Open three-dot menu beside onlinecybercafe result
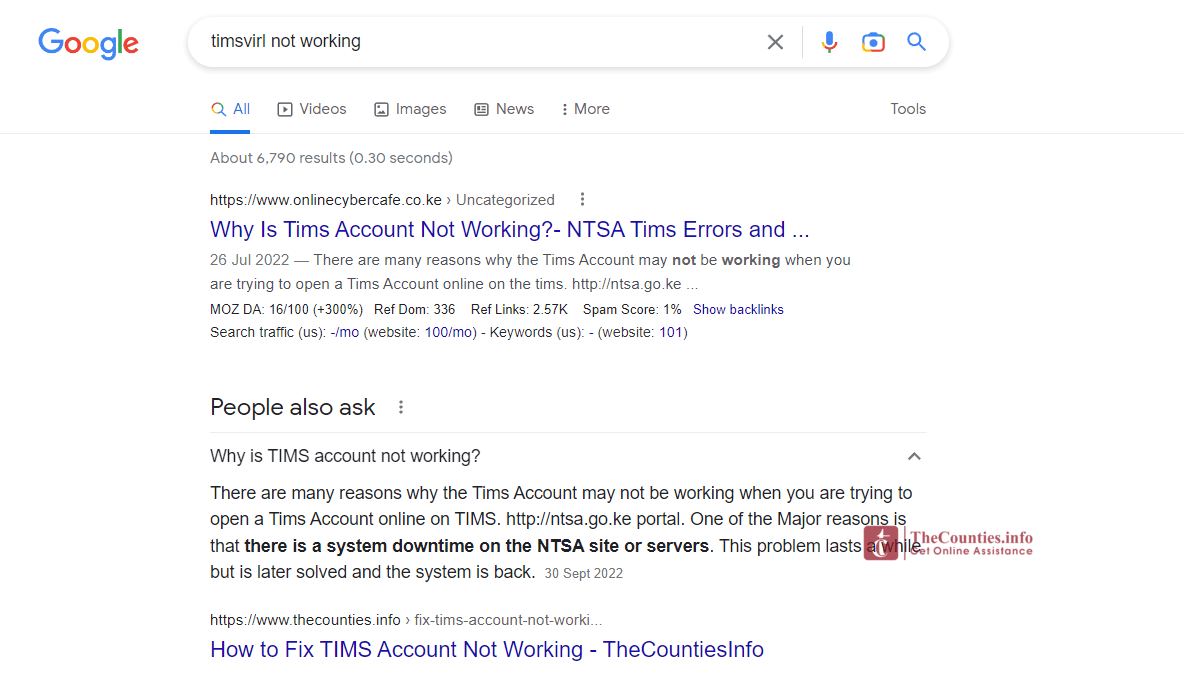Screen dimensions: 1184x697 pos(582,199)
